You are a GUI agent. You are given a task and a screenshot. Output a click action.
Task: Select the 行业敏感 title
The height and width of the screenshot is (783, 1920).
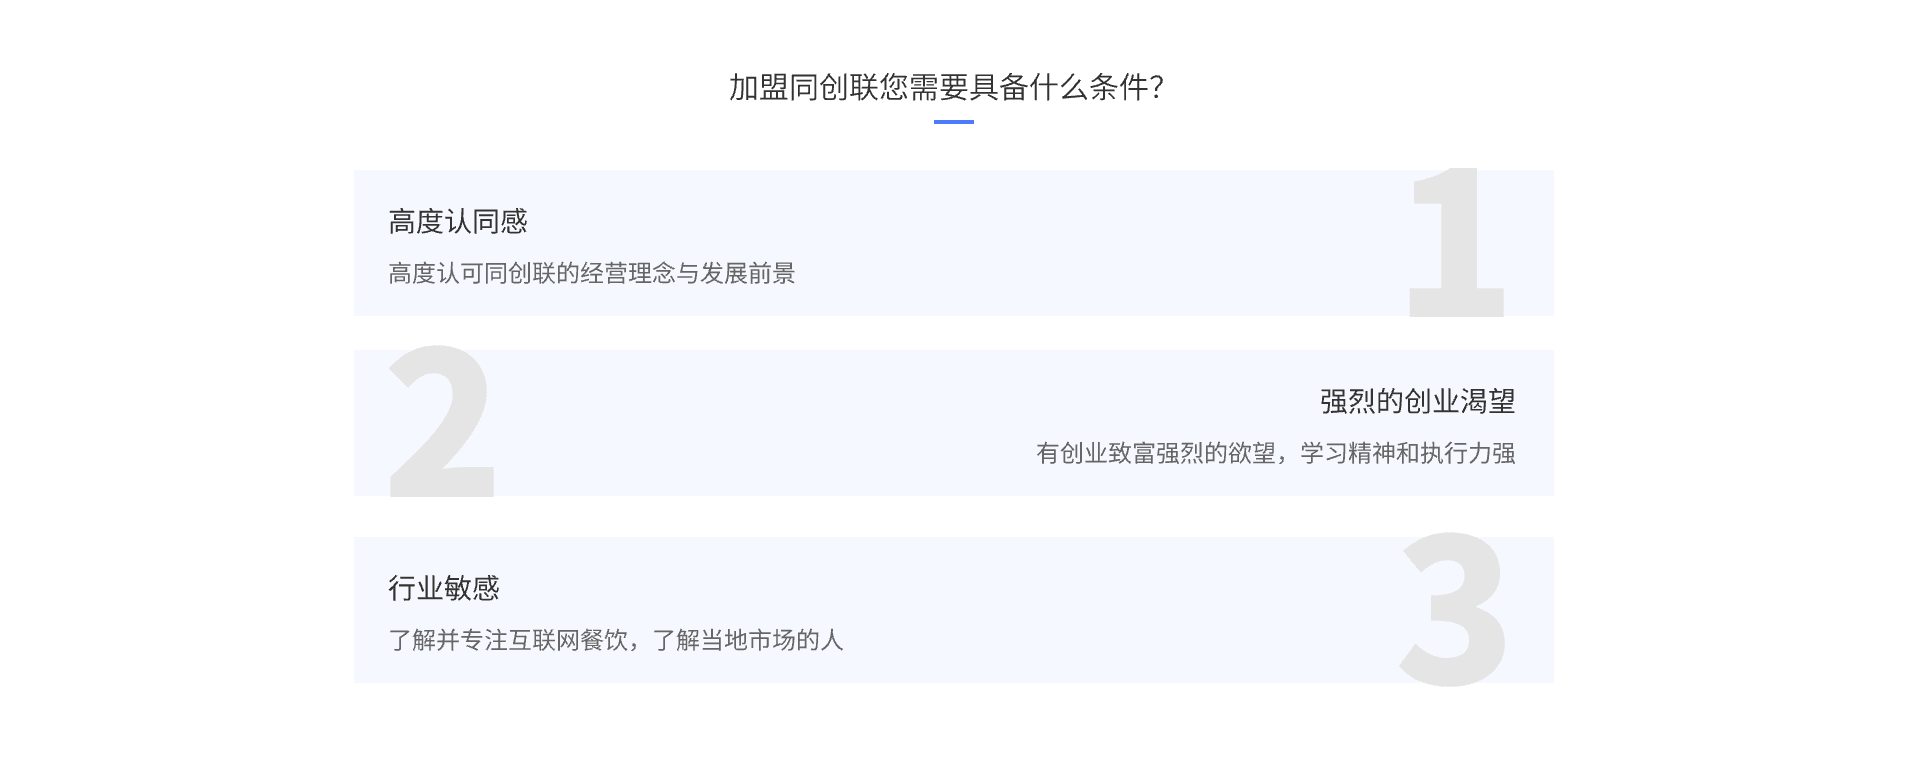click(444, 588)
